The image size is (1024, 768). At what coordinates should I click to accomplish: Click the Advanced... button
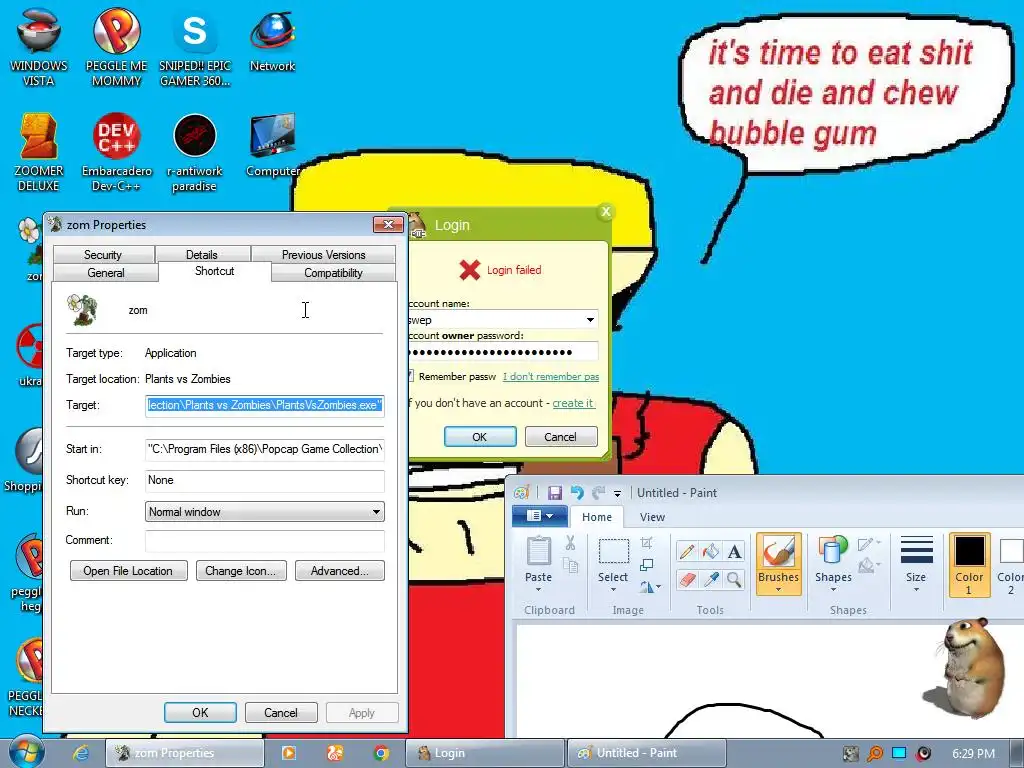point(340,570)
